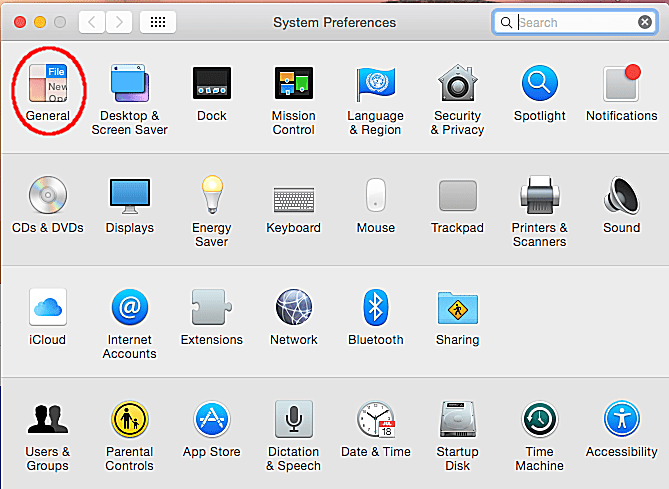Image resolution: width=669 pixels, height=489 pixels.
Task: Focus the Search field
Action: 575,22
